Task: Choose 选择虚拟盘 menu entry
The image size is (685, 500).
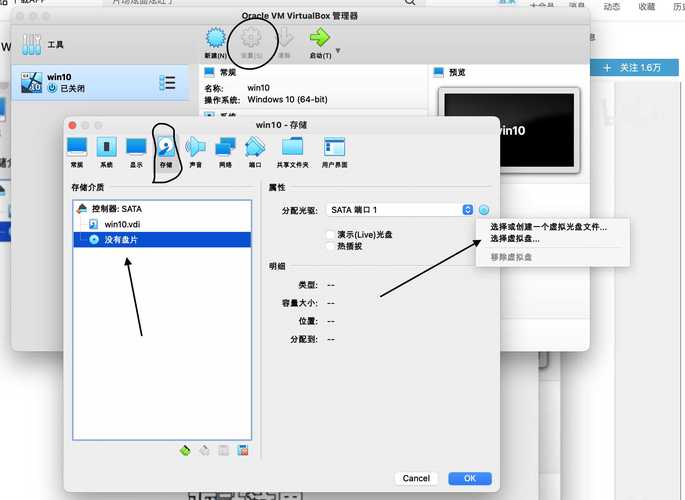Action: (x=514, y=238)
